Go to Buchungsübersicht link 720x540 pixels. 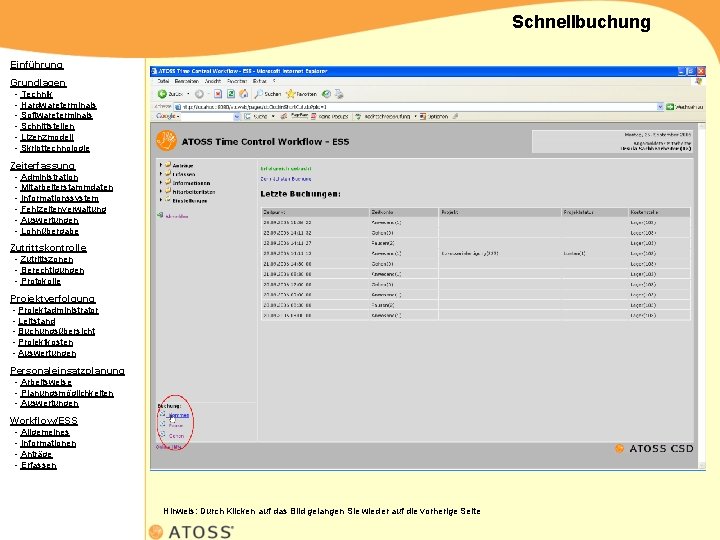pos(56,331)
